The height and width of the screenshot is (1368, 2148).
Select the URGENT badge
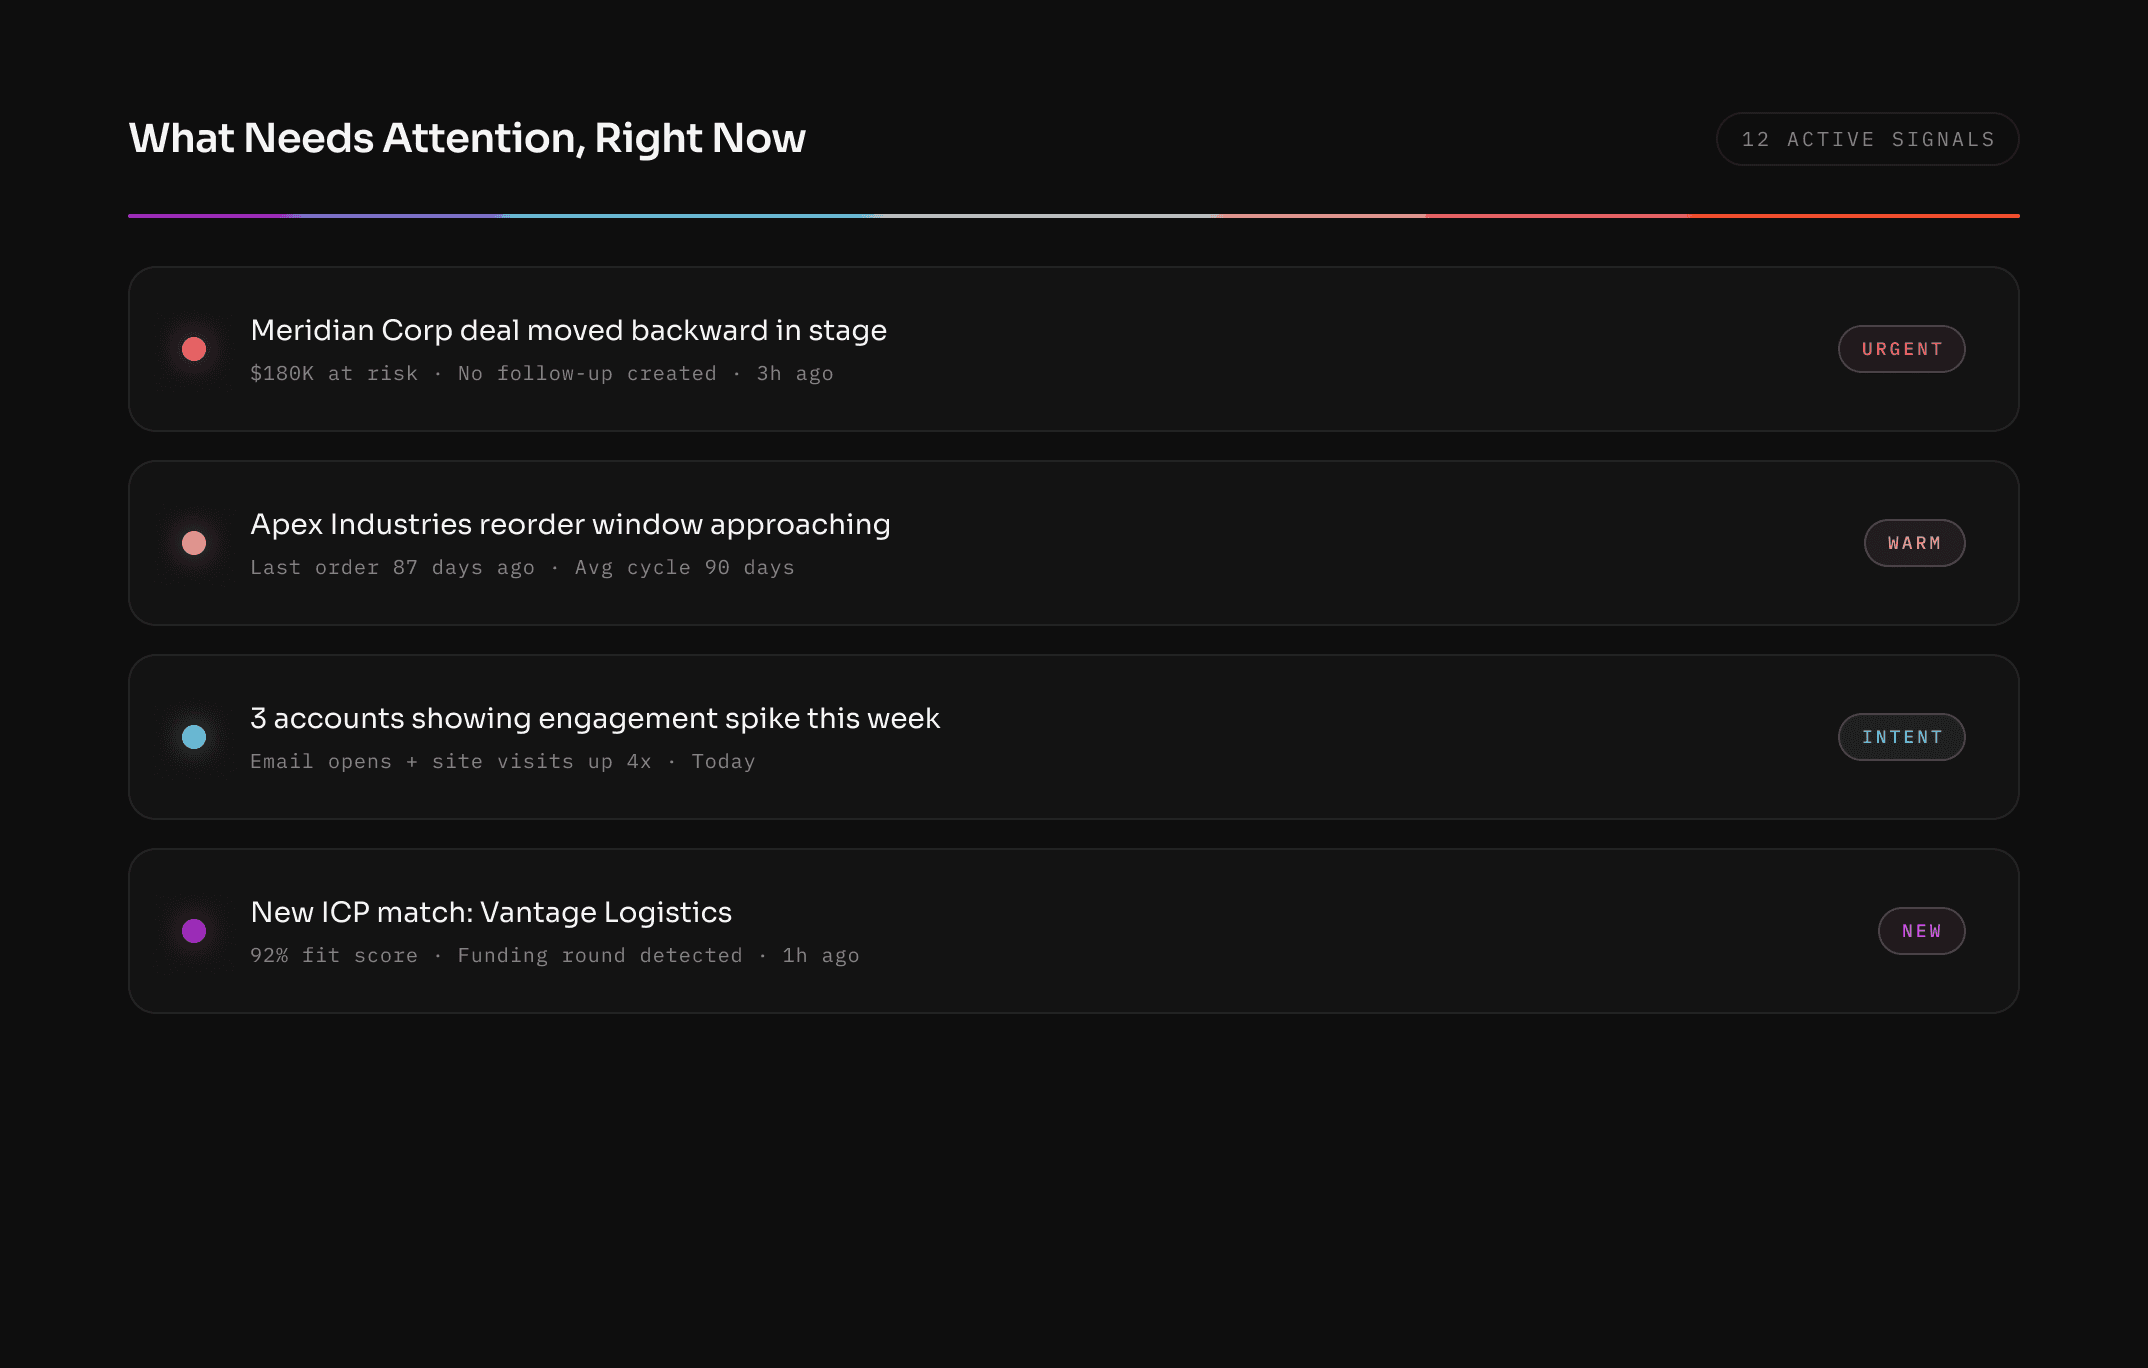(1901, 349)
